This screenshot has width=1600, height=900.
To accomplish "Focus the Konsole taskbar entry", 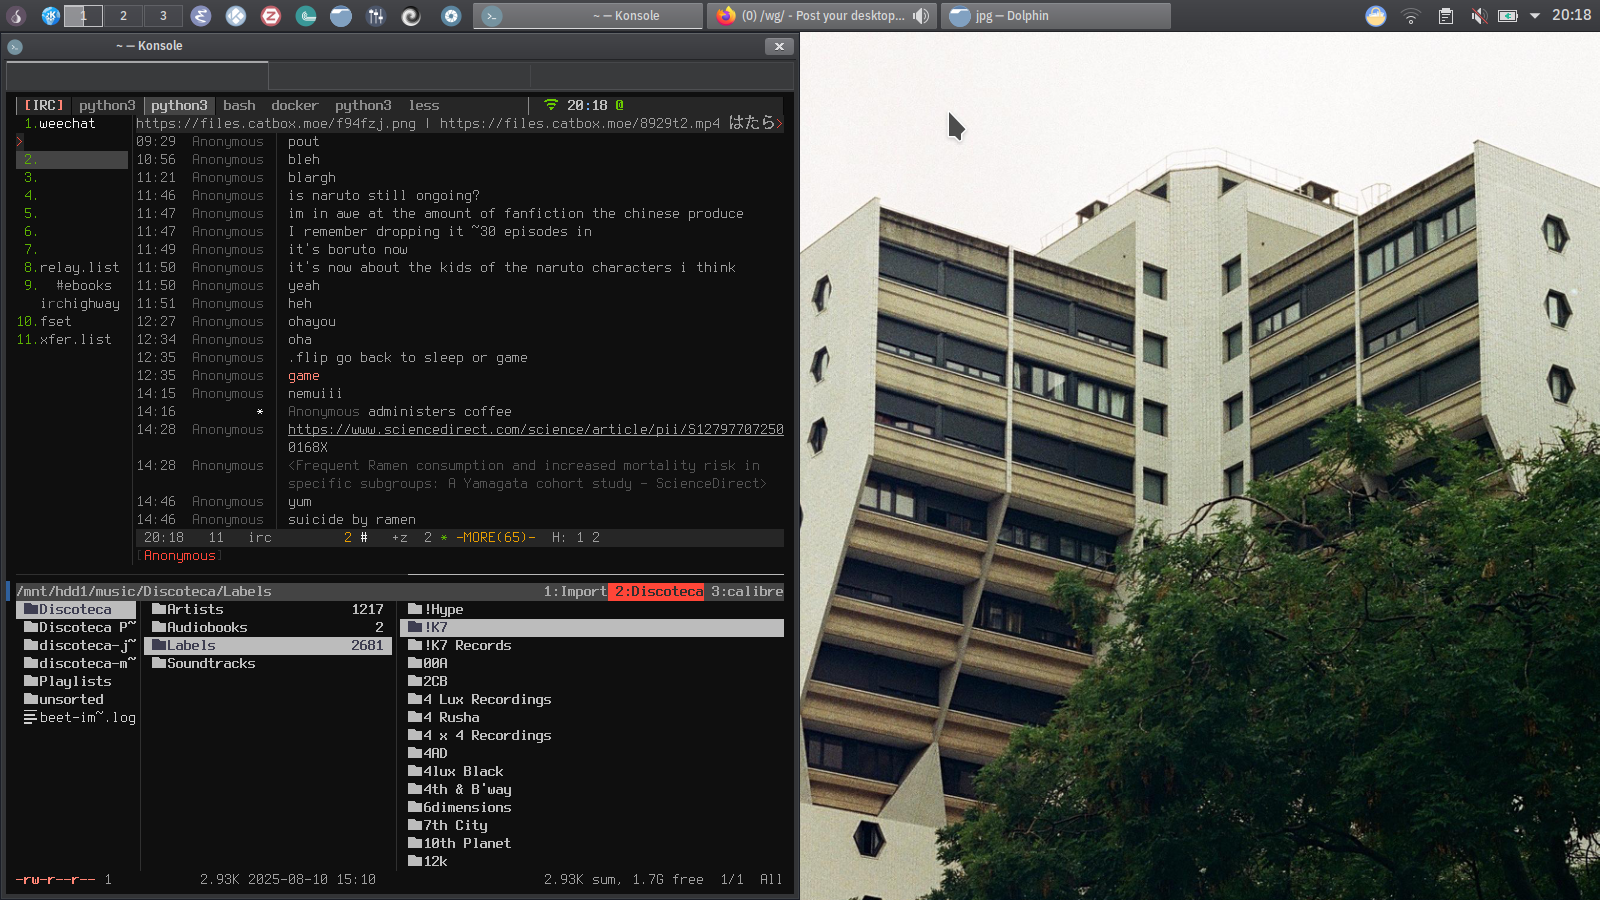I will click(588, 15).
